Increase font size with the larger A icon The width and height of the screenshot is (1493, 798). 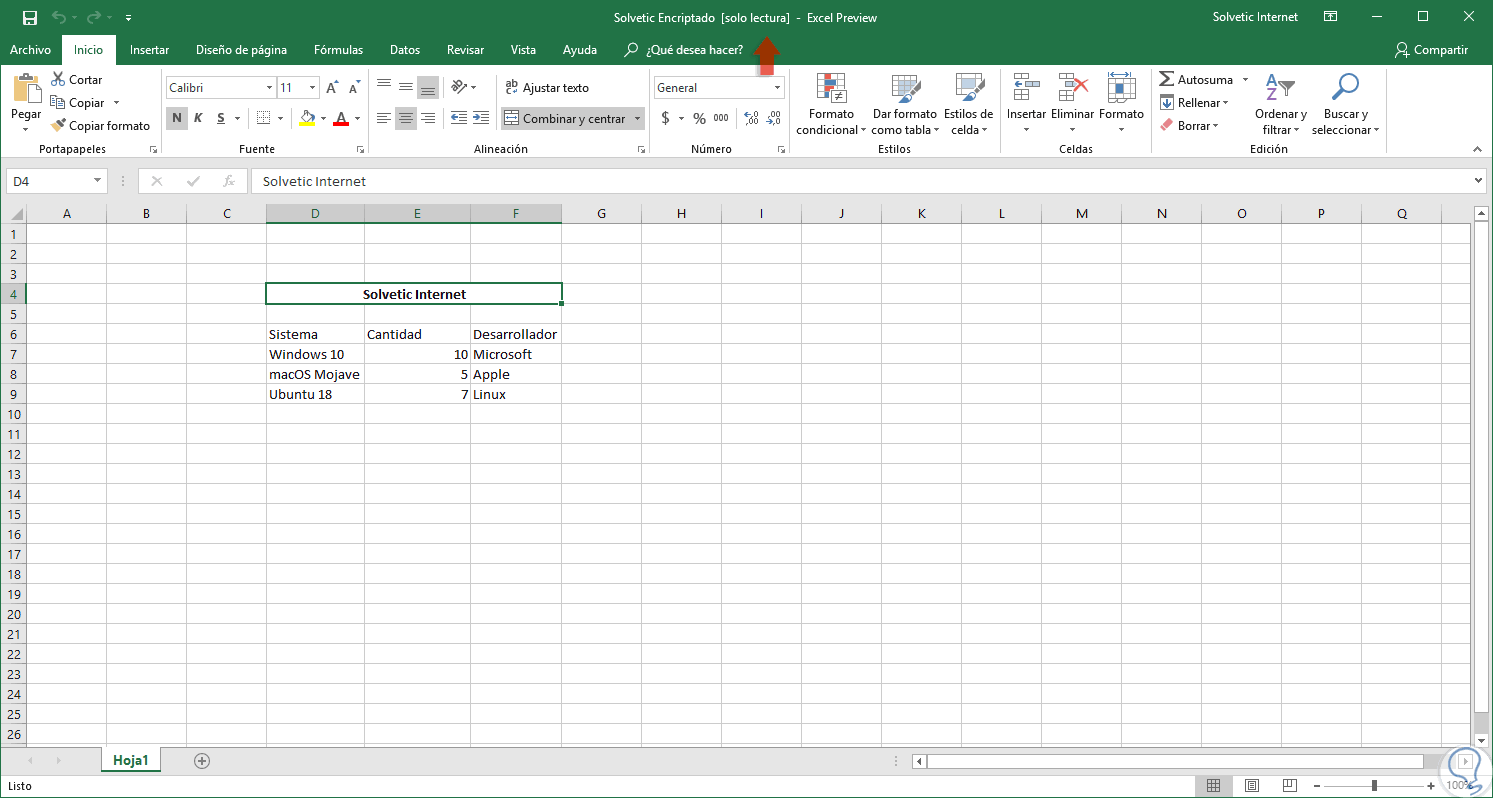333,88
